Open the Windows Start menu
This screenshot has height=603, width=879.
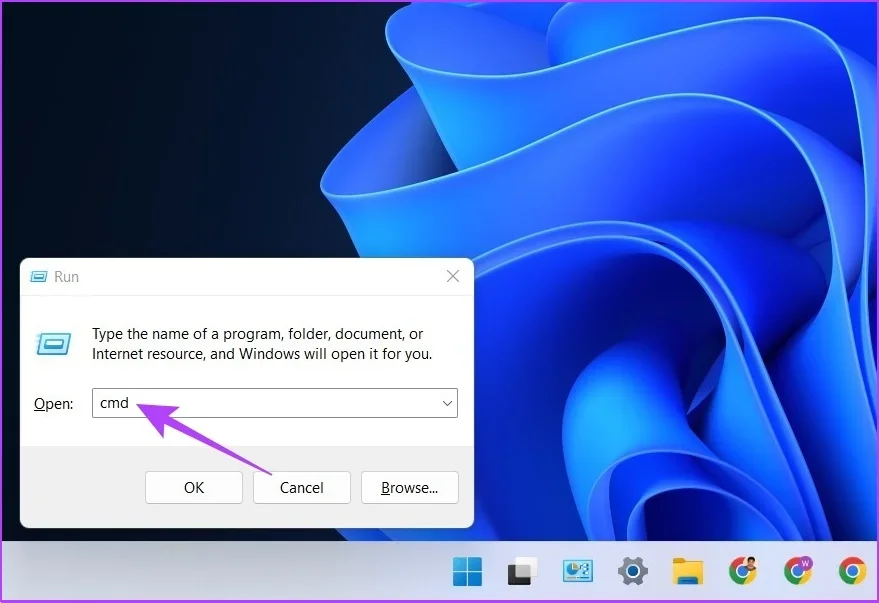tap(466, 571)
